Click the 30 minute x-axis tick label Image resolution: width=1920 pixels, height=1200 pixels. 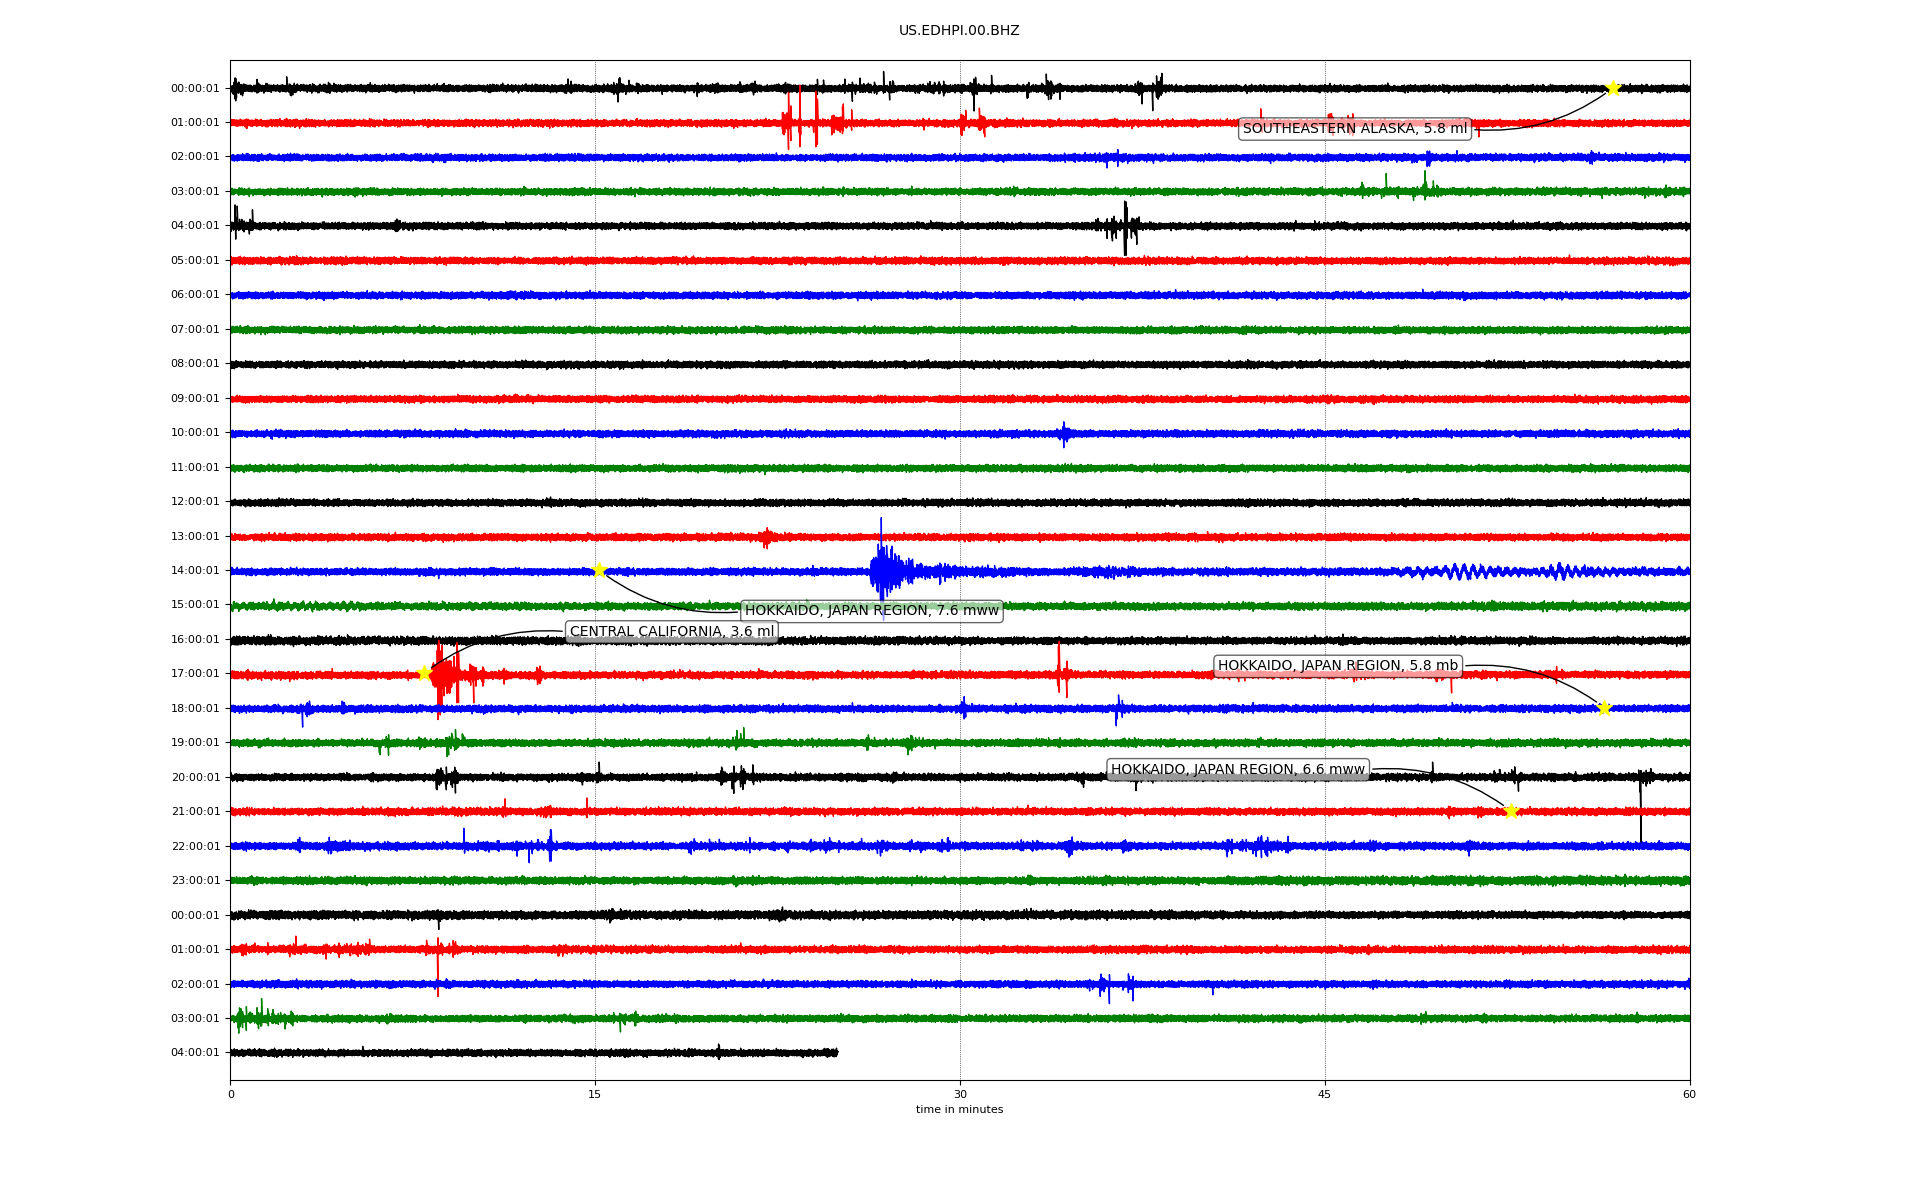coord(960,1094)
